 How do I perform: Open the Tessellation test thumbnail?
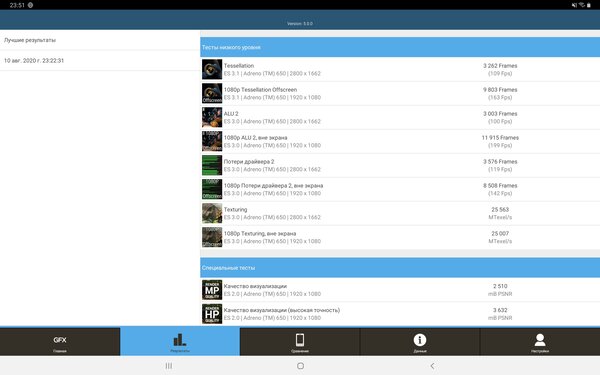[x=212, y=69]
